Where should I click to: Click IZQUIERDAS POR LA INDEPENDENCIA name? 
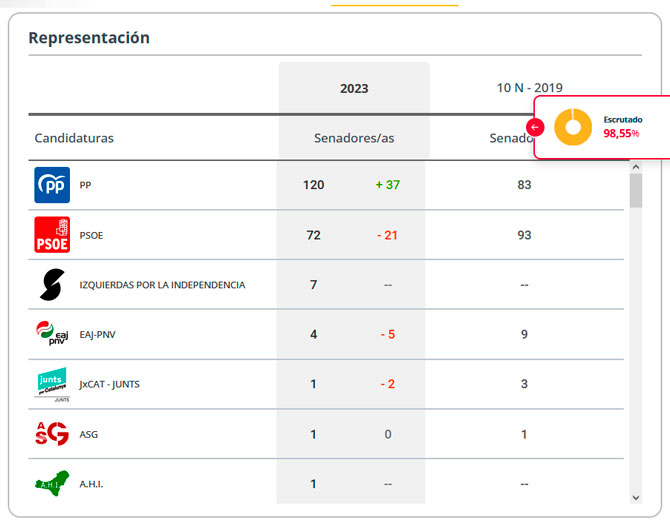[x=162, y=285]
